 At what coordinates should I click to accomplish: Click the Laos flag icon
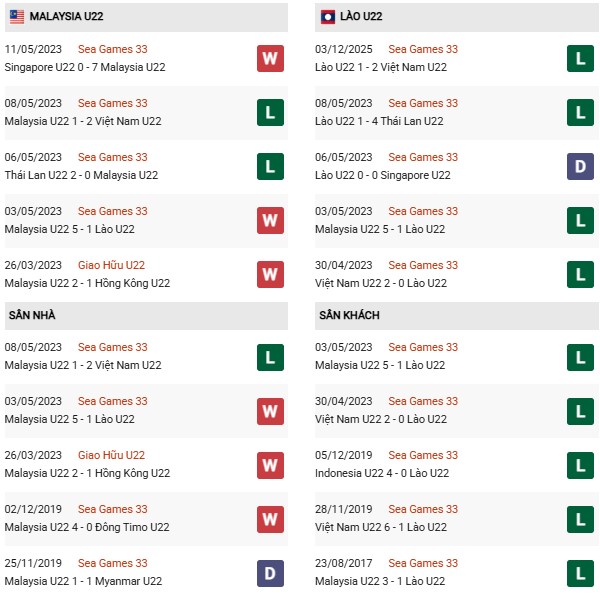(x=328, y=16)
